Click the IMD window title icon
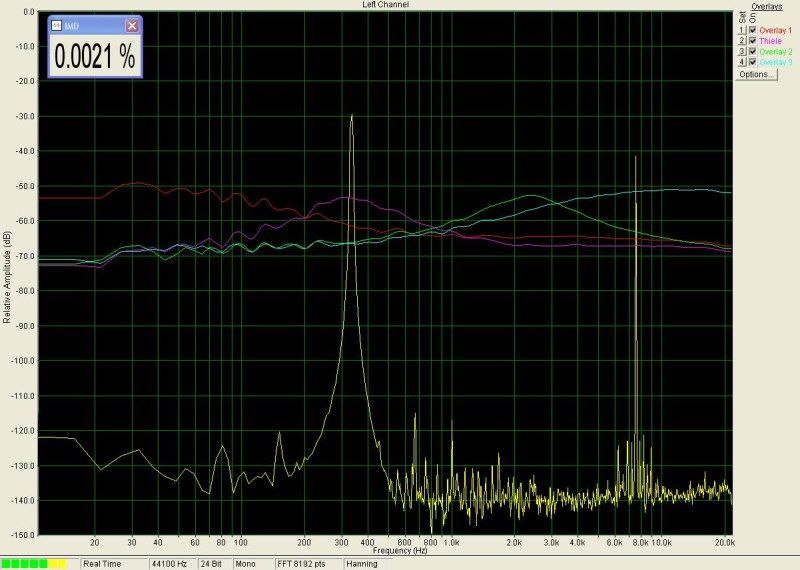 click(57, 26)
